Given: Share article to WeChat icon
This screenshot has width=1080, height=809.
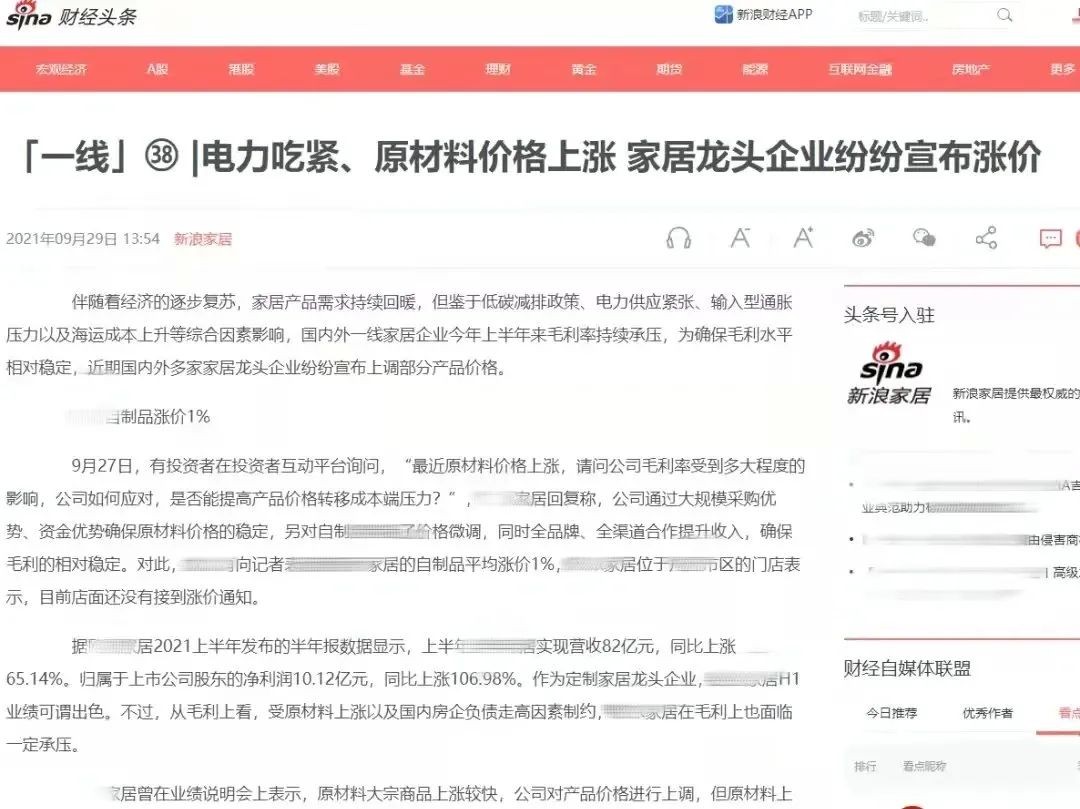Looking at the screenshot, I should click(x=924, y=238).
